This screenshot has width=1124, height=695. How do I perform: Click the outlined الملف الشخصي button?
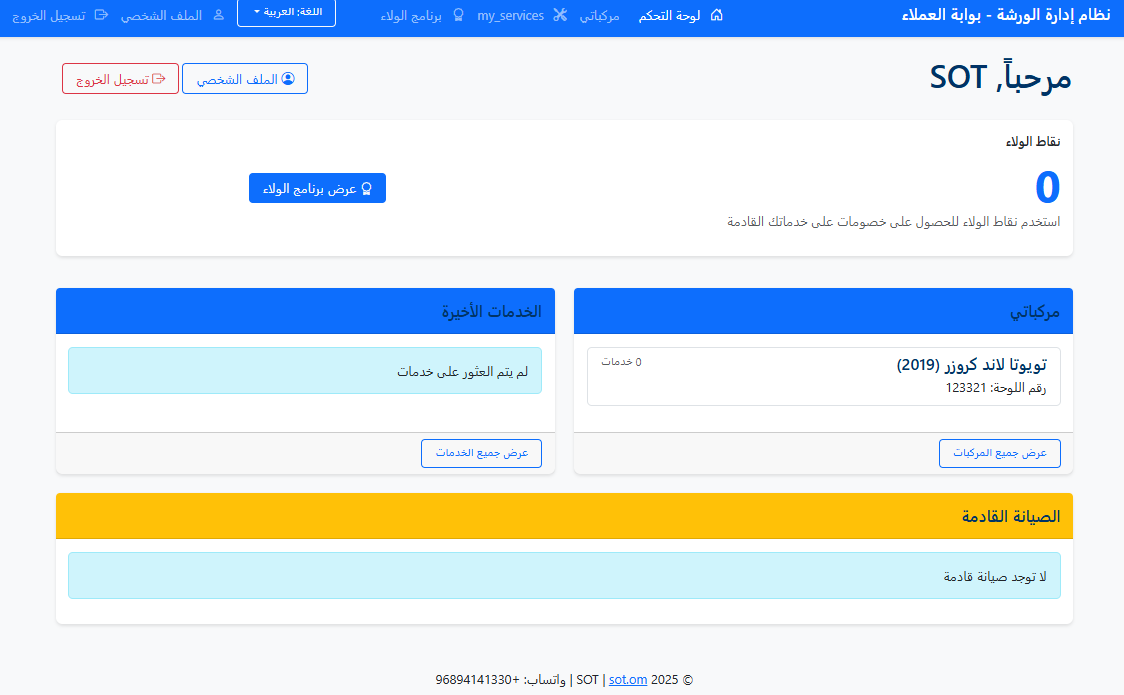coord(245,79)
